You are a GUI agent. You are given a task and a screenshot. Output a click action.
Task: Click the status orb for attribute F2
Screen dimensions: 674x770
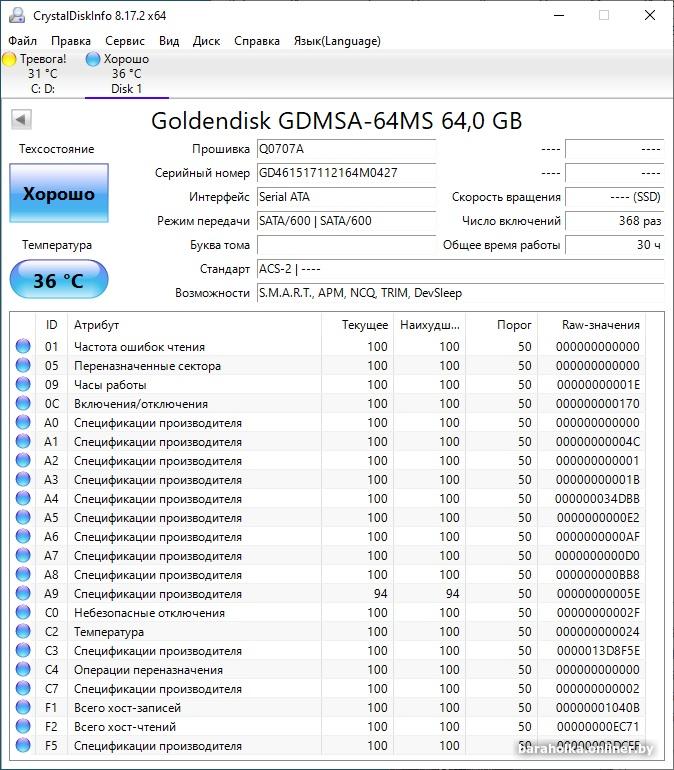[23, 726]
